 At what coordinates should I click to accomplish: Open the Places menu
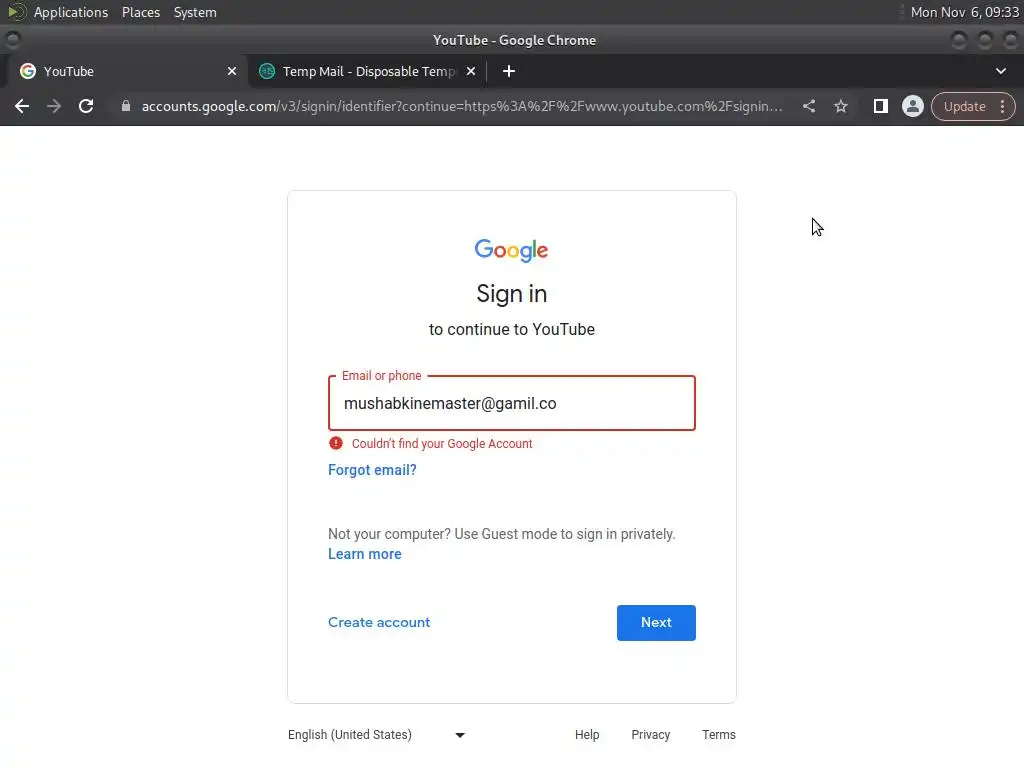tap(141, 12)
